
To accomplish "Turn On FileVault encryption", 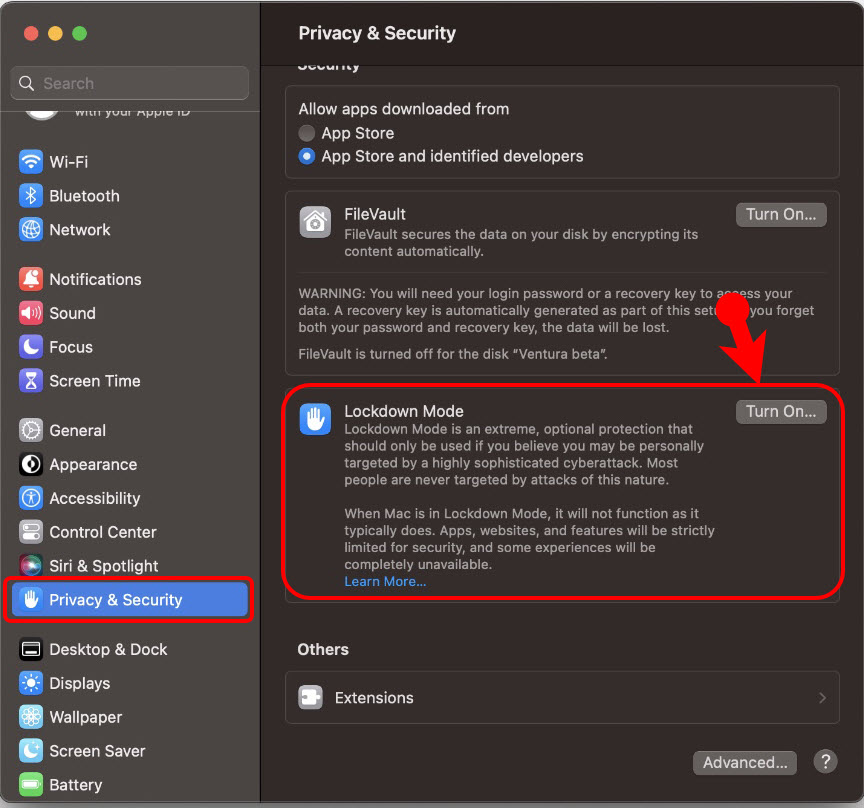I will pos(781,214).
